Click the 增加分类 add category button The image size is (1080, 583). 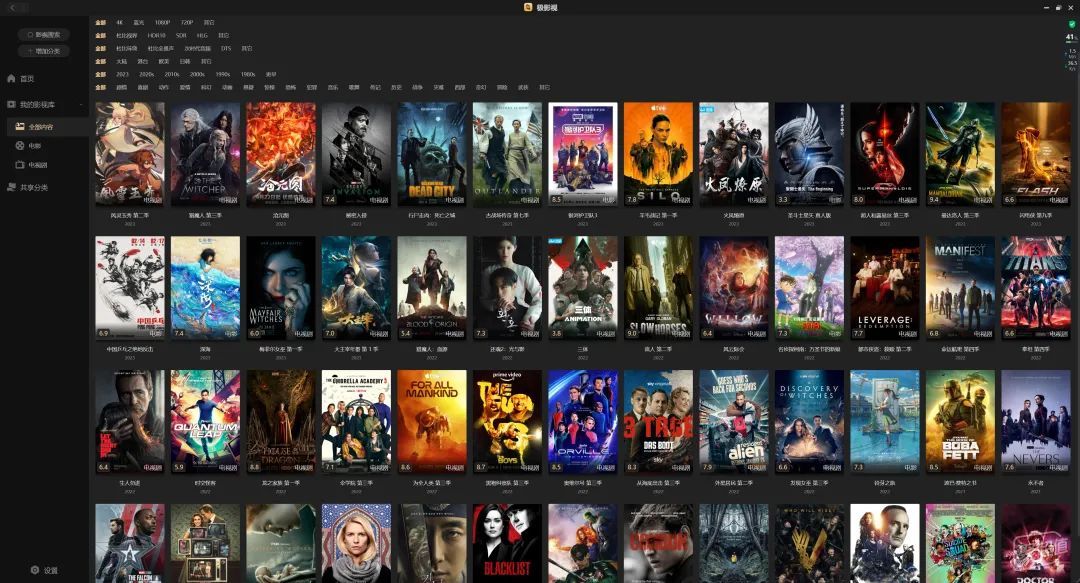click(43, 51)
